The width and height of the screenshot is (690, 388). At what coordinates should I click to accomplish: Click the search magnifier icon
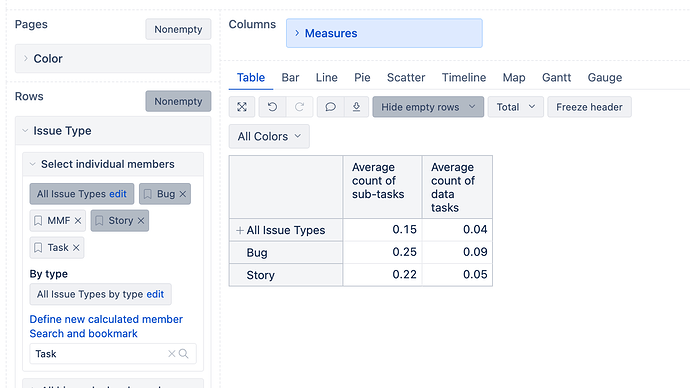[184, 354]
